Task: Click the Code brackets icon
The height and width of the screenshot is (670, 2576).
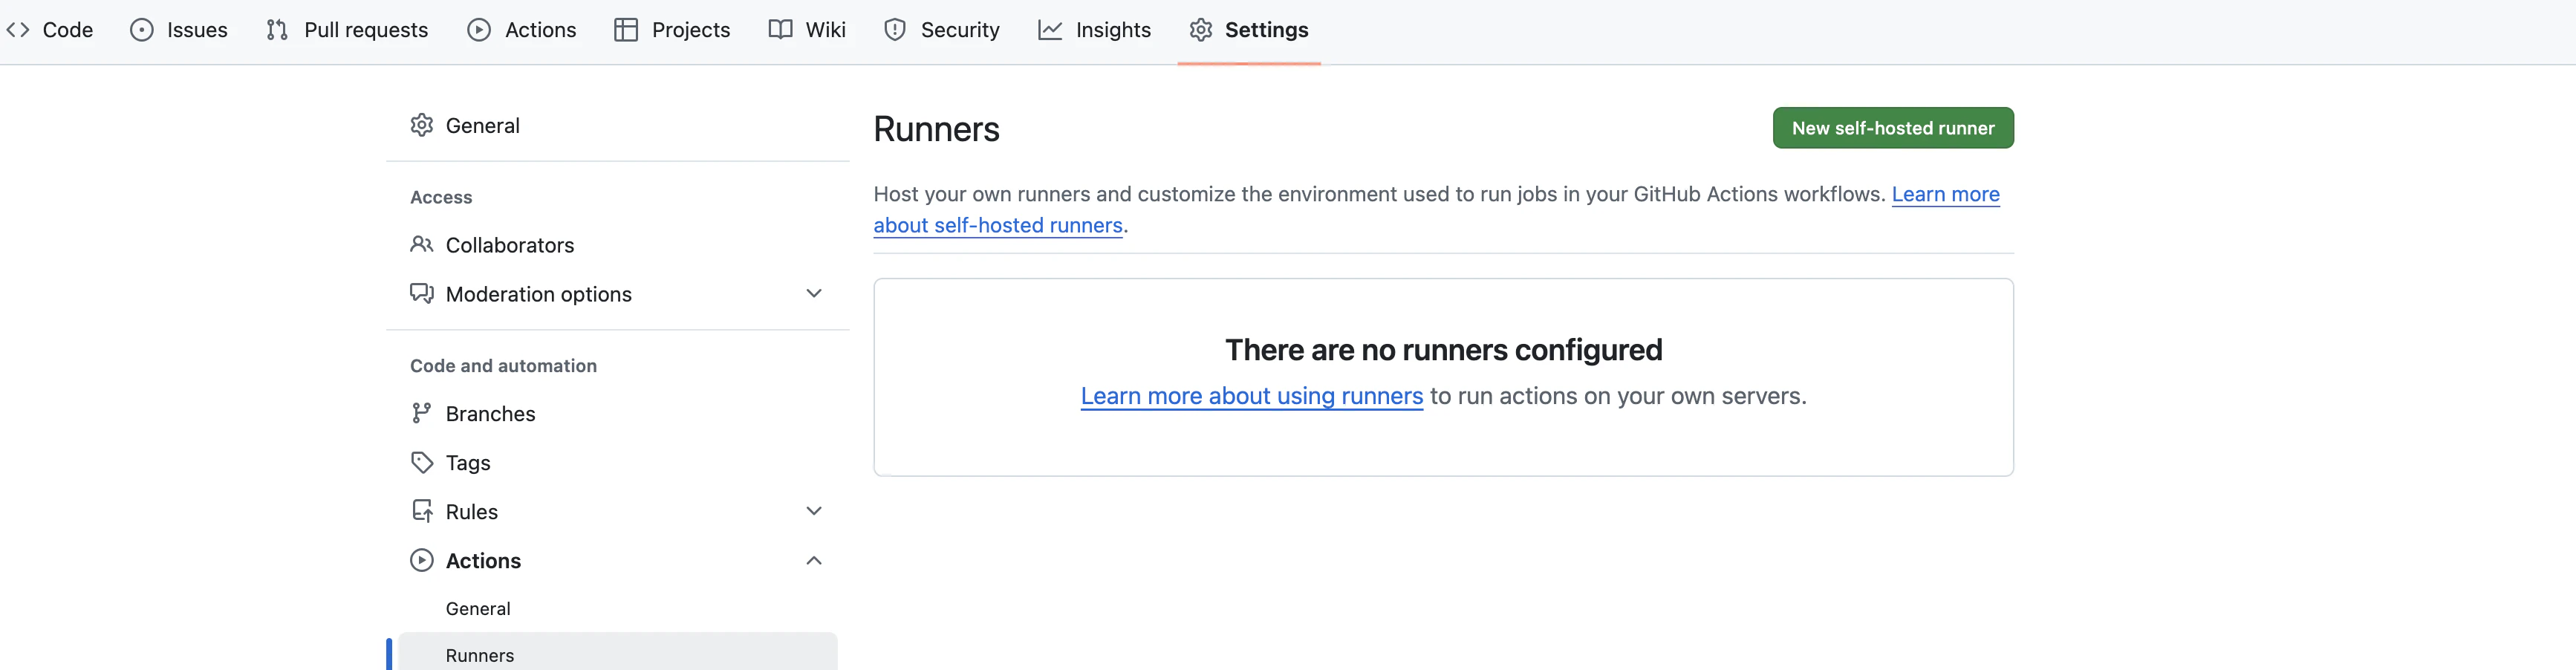Action: pyautogui.click(x=18, y=30)
